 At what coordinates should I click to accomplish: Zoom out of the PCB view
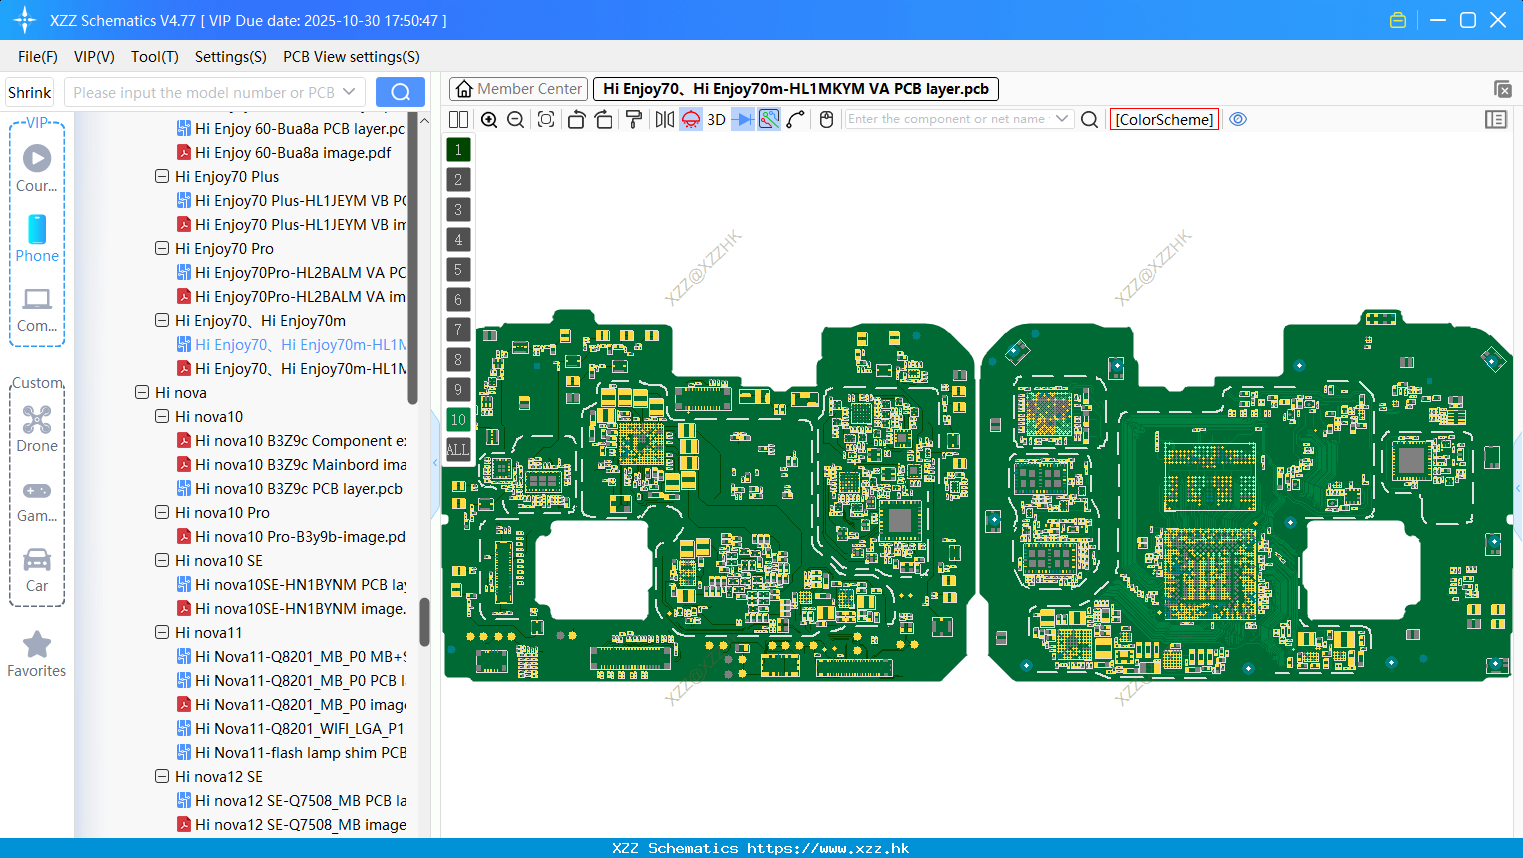click(x=516, y=120)
